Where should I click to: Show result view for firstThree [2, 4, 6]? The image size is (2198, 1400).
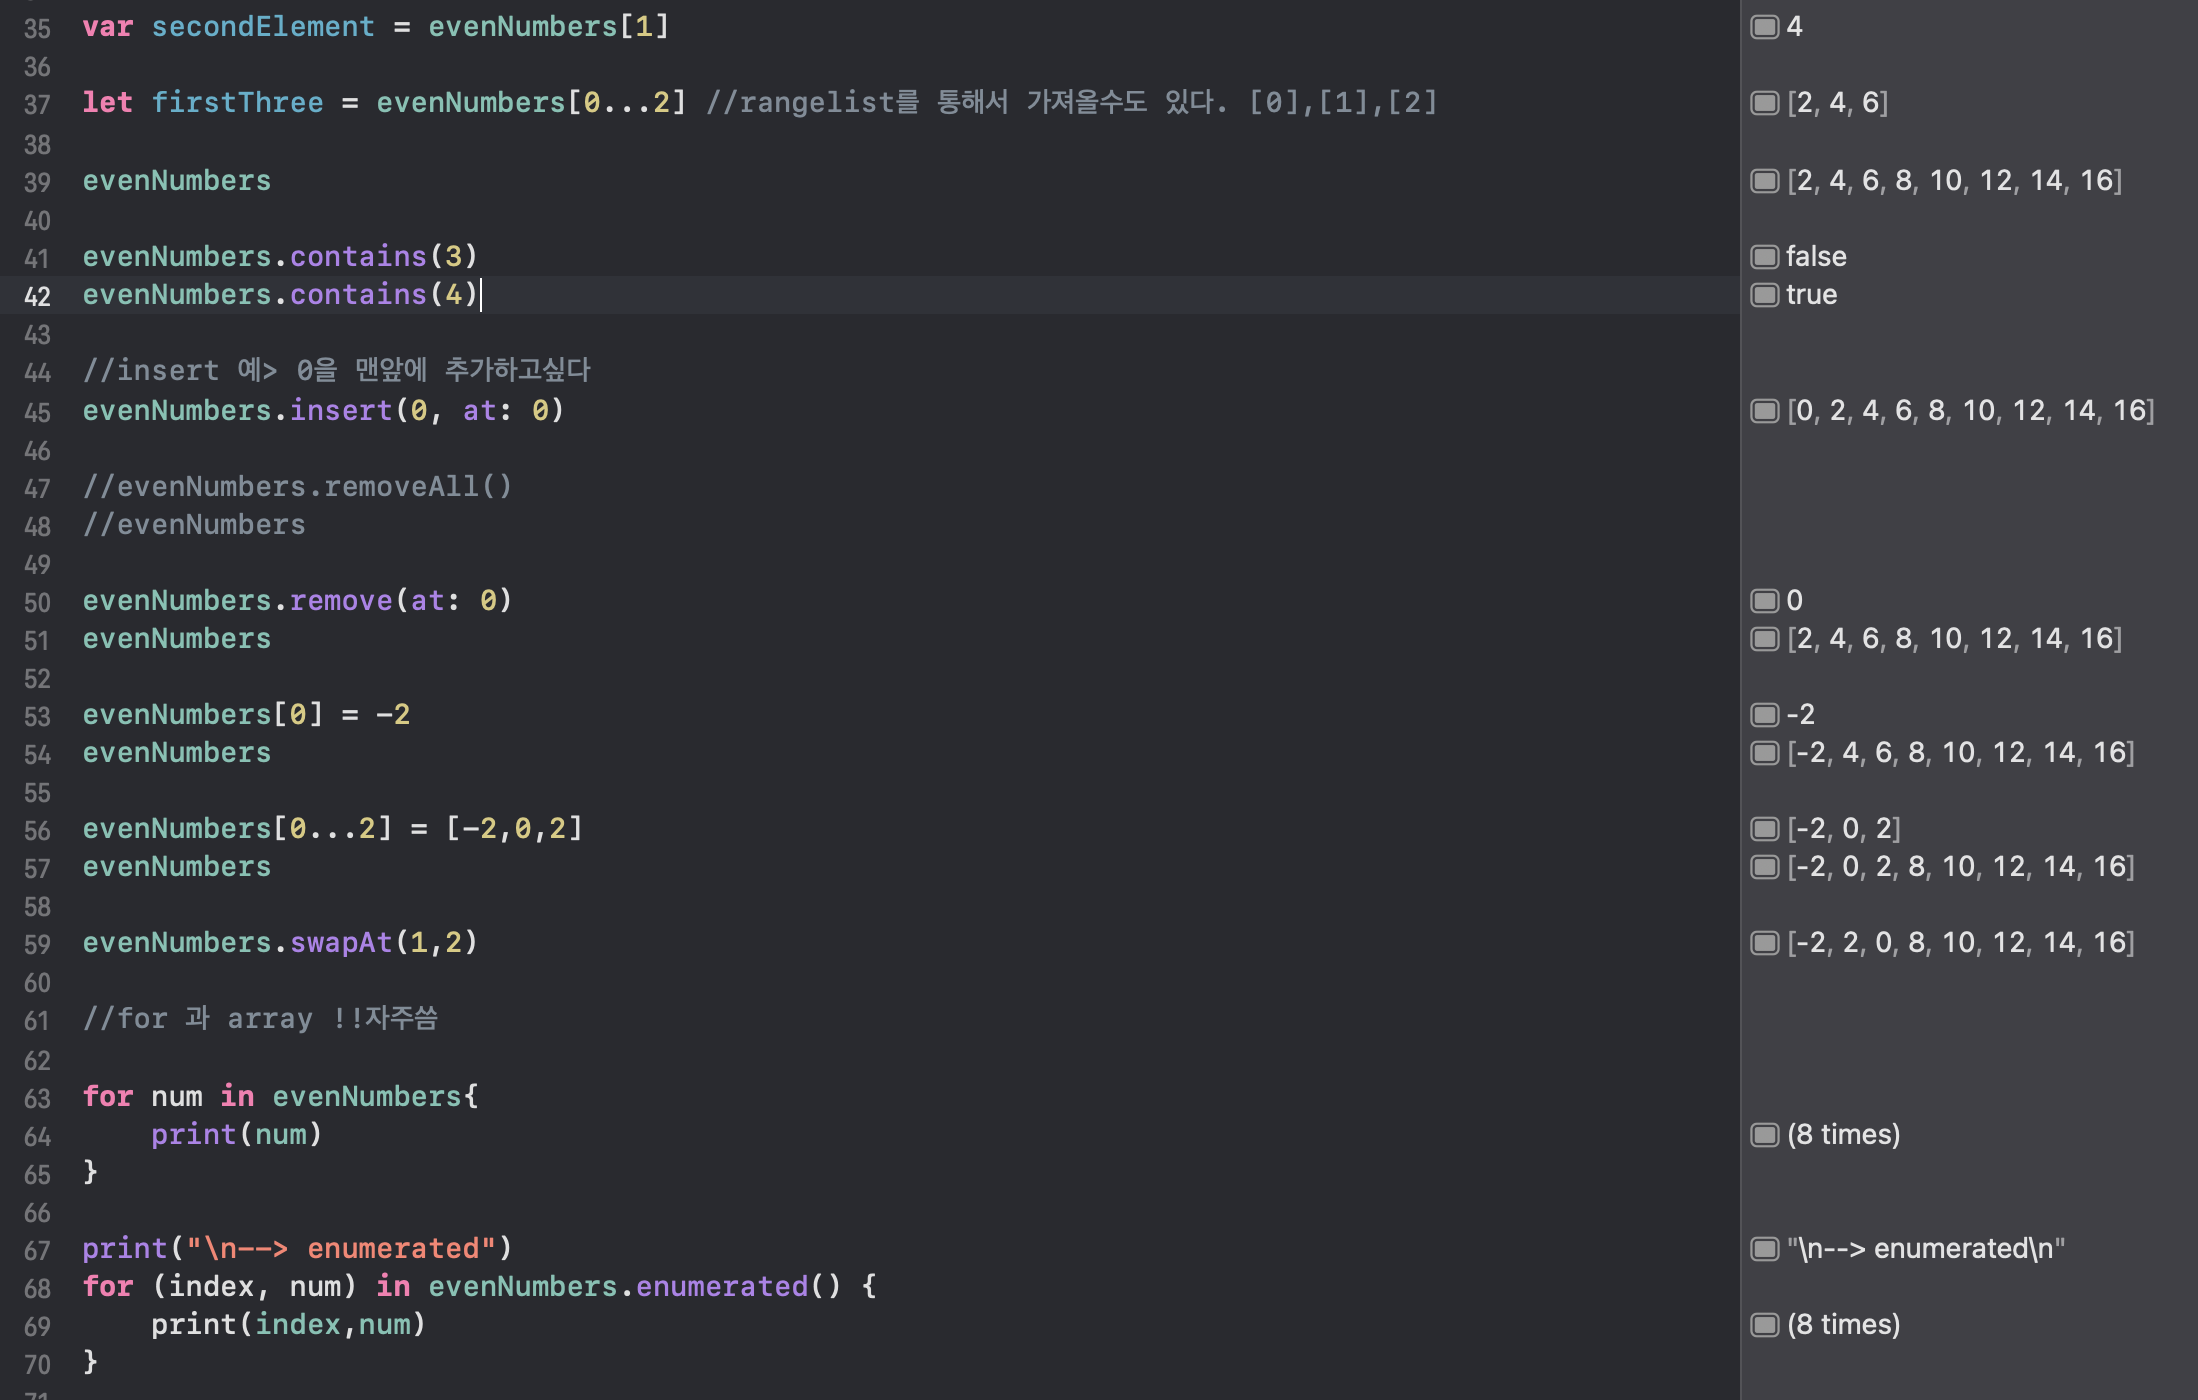click(x=1765, y=103)
